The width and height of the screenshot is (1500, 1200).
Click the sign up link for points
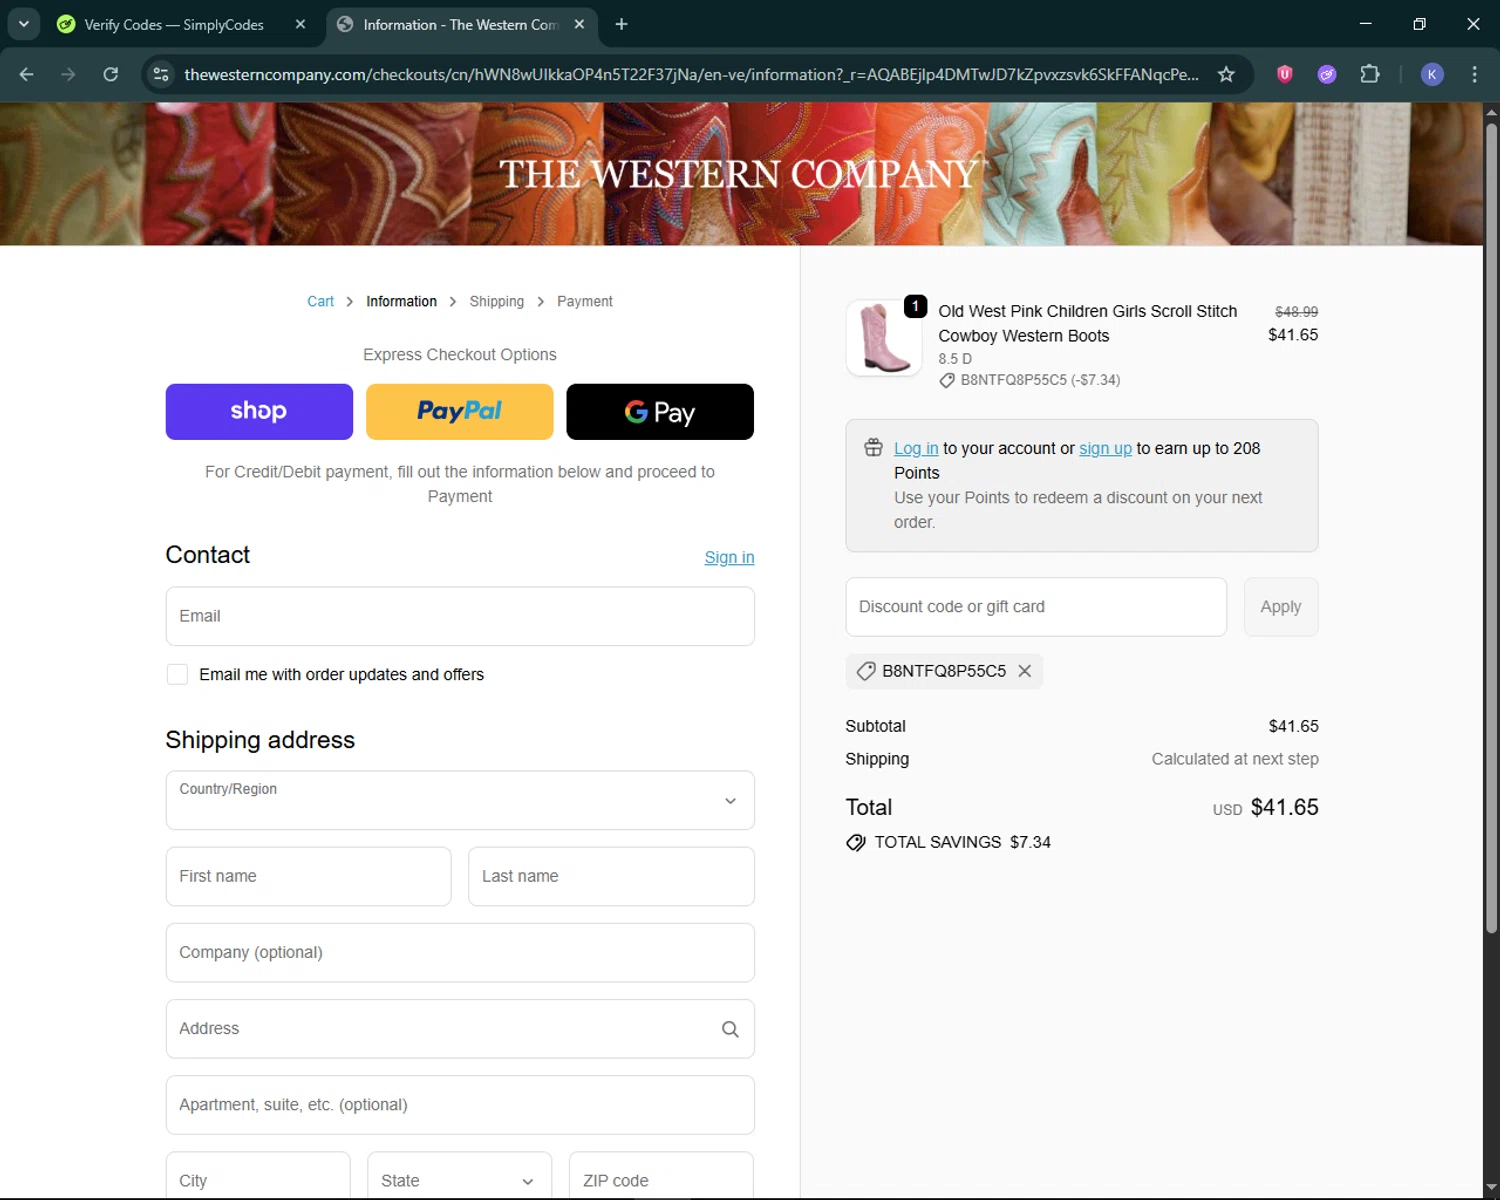click(1105, 449)
